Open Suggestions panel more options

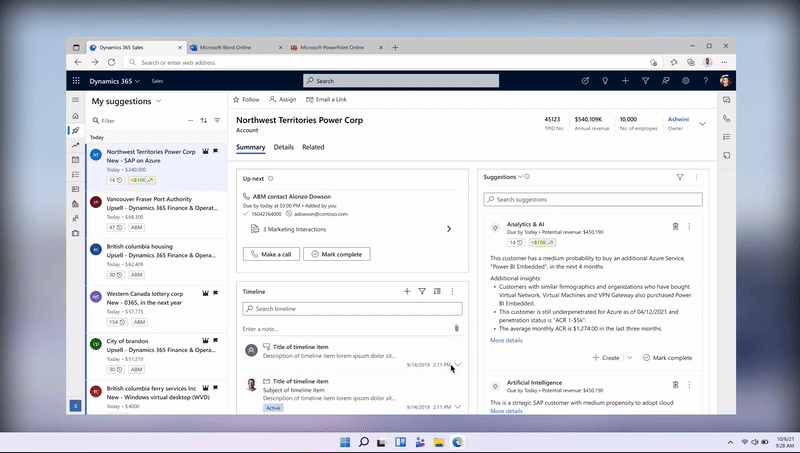pos(696,177)
